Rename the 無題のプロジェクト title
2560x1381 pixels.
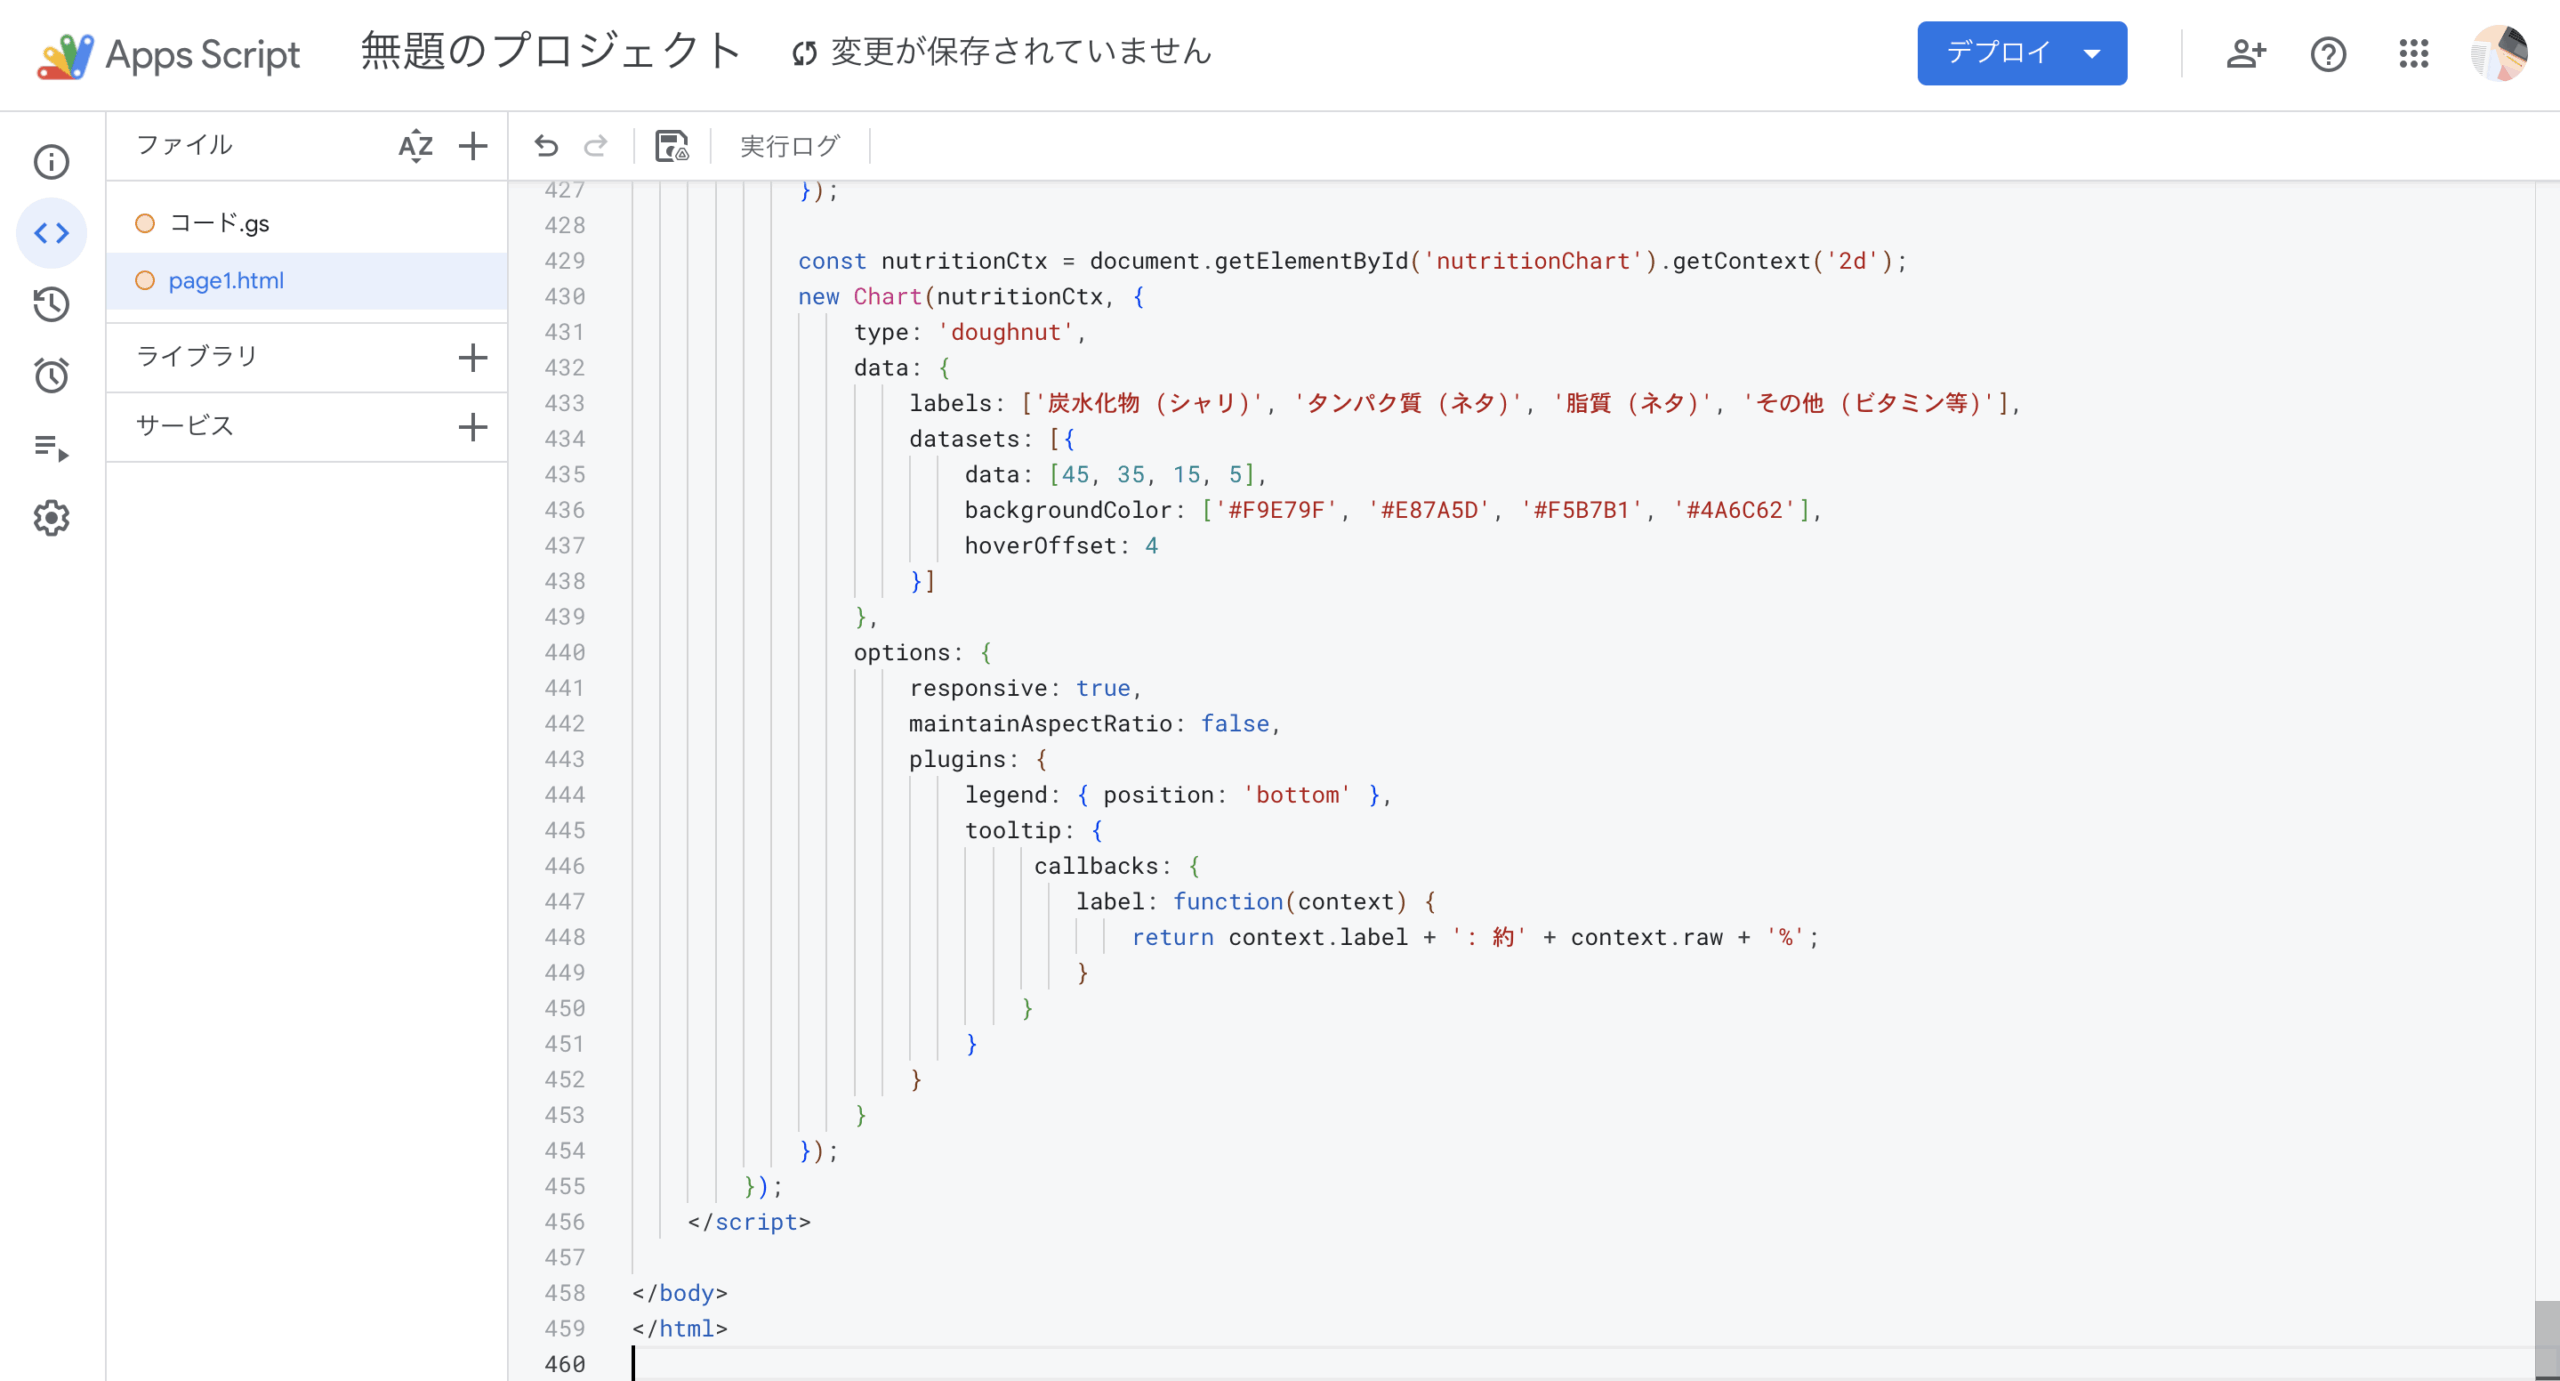[550, 51]
